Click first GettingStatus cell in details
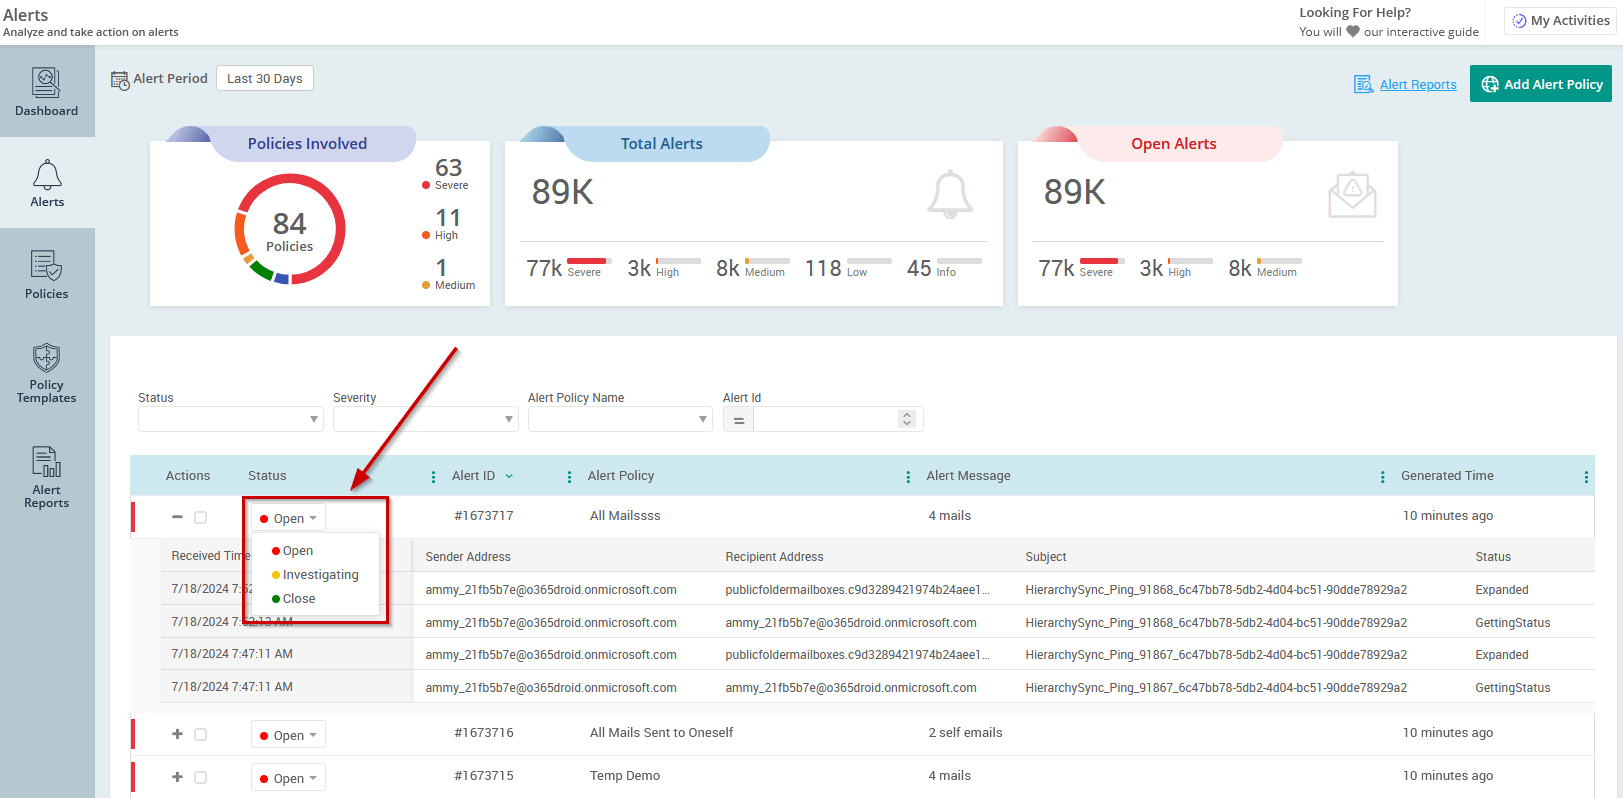The width and height of the screenshot is (1623, 798). click(x=1512, y=623)
